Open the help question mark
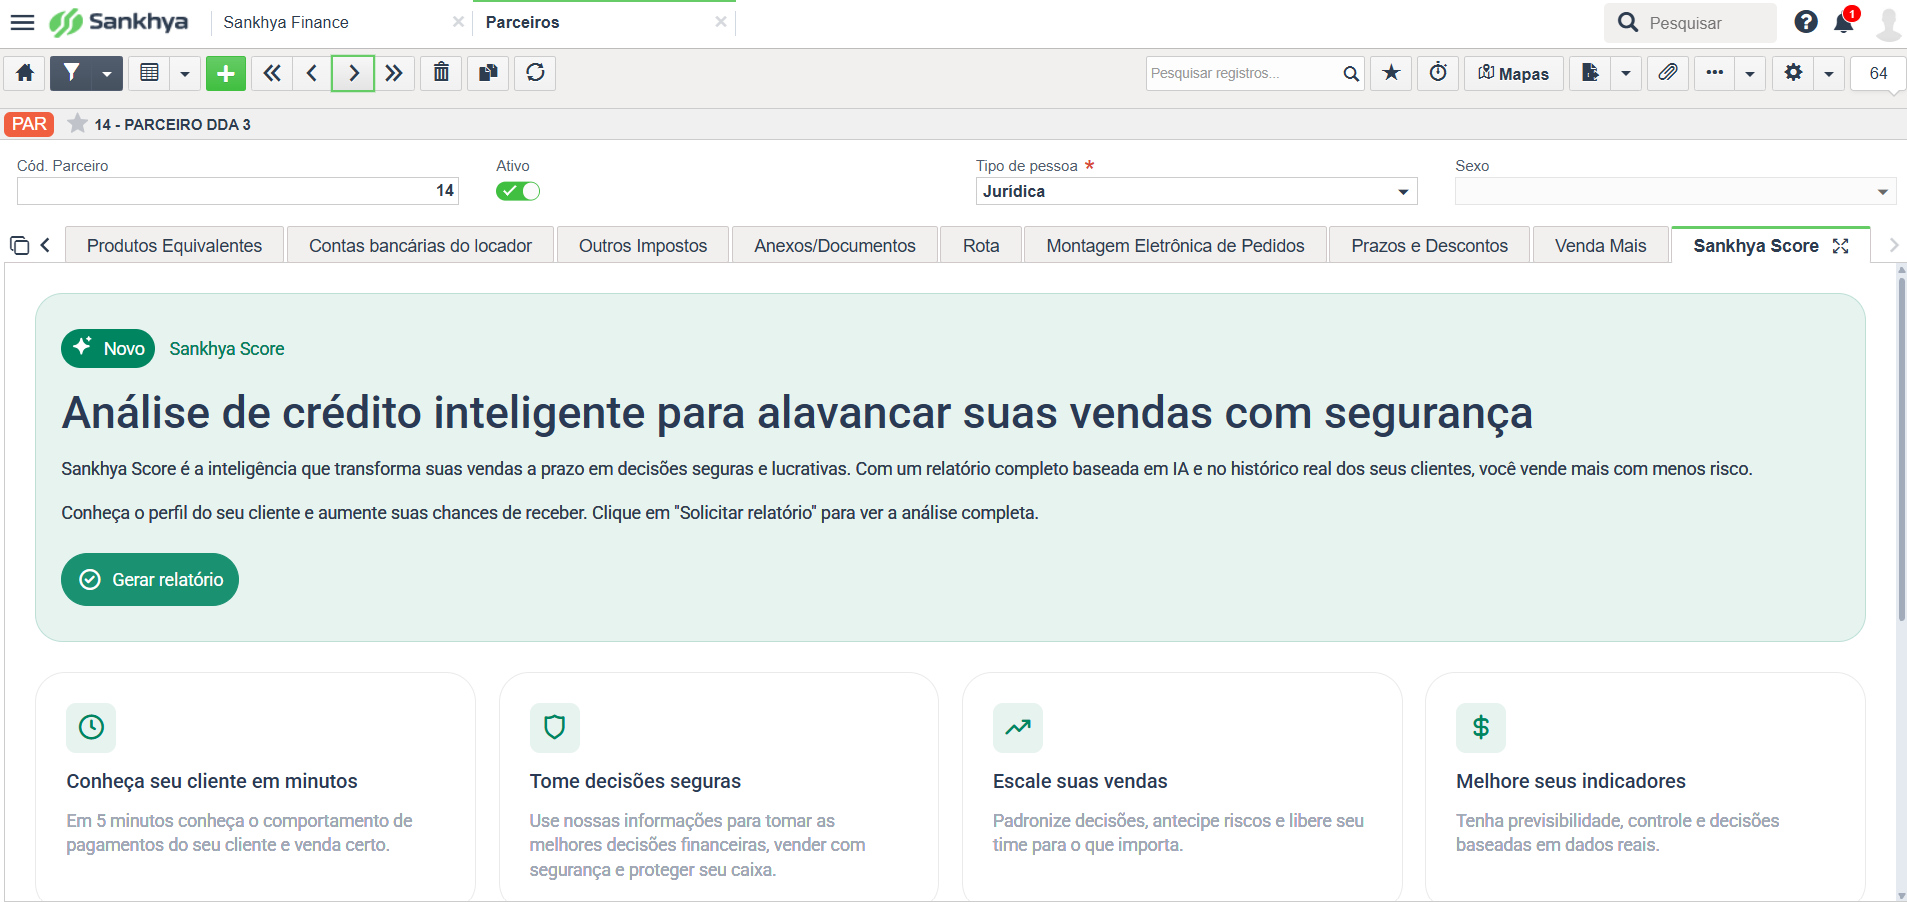This screenshot has width=1907, height=902. [1806, 22]
